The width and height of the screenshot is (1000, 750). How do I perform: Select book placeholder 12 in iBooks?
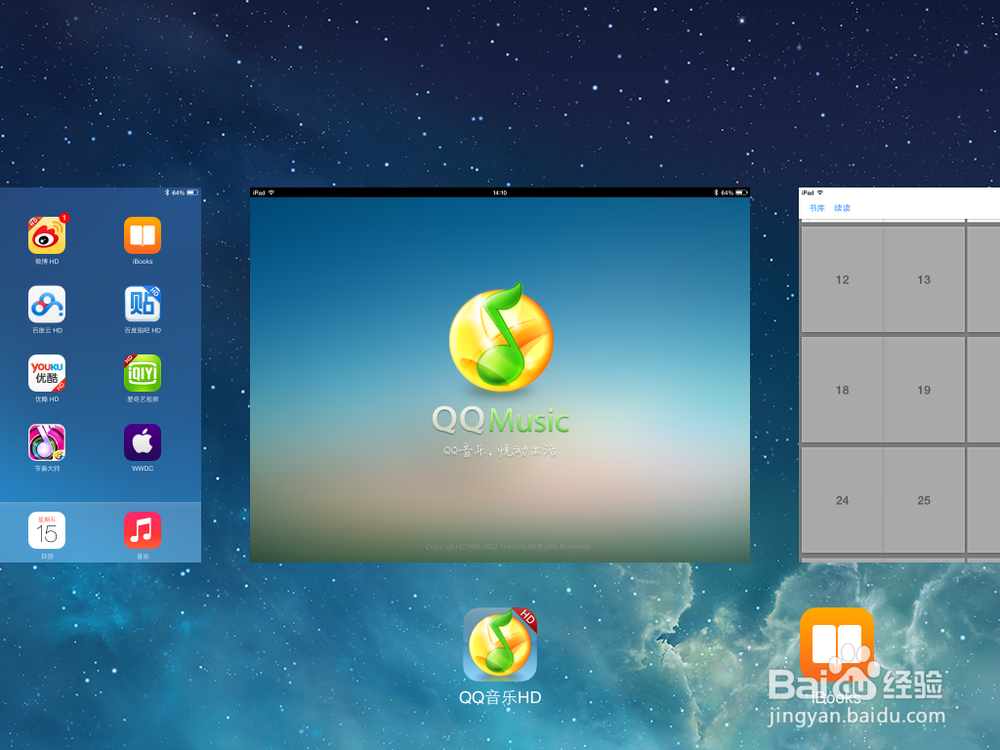(x=842, y=279)
